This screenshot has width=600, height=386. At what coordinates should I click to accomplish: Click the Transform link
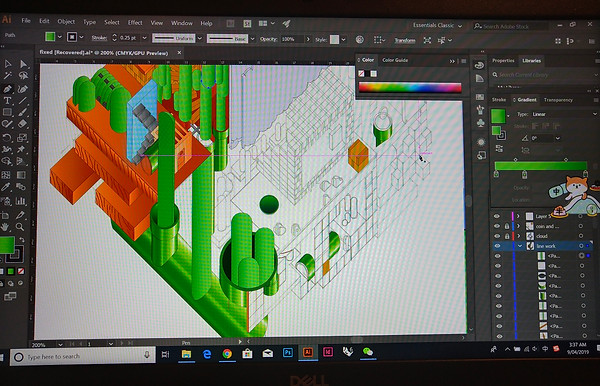tap(404, 40)
